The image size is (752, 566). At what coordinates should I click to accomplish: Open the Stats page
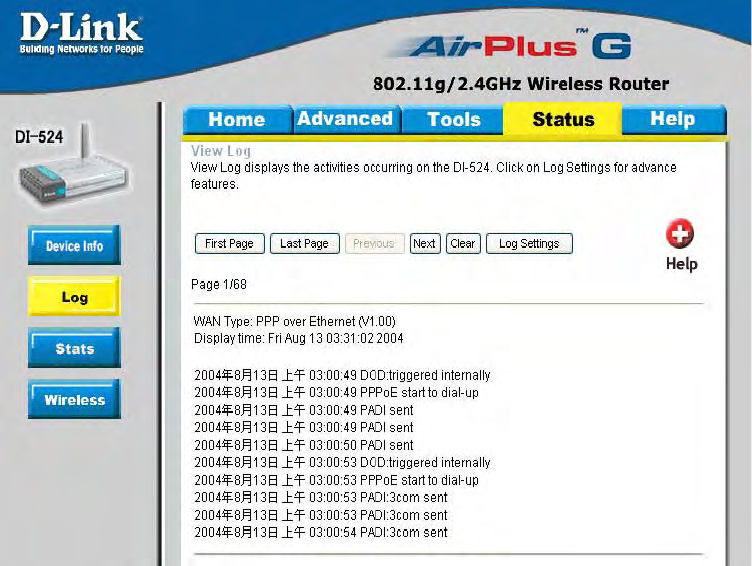click(x=74, y=348)
